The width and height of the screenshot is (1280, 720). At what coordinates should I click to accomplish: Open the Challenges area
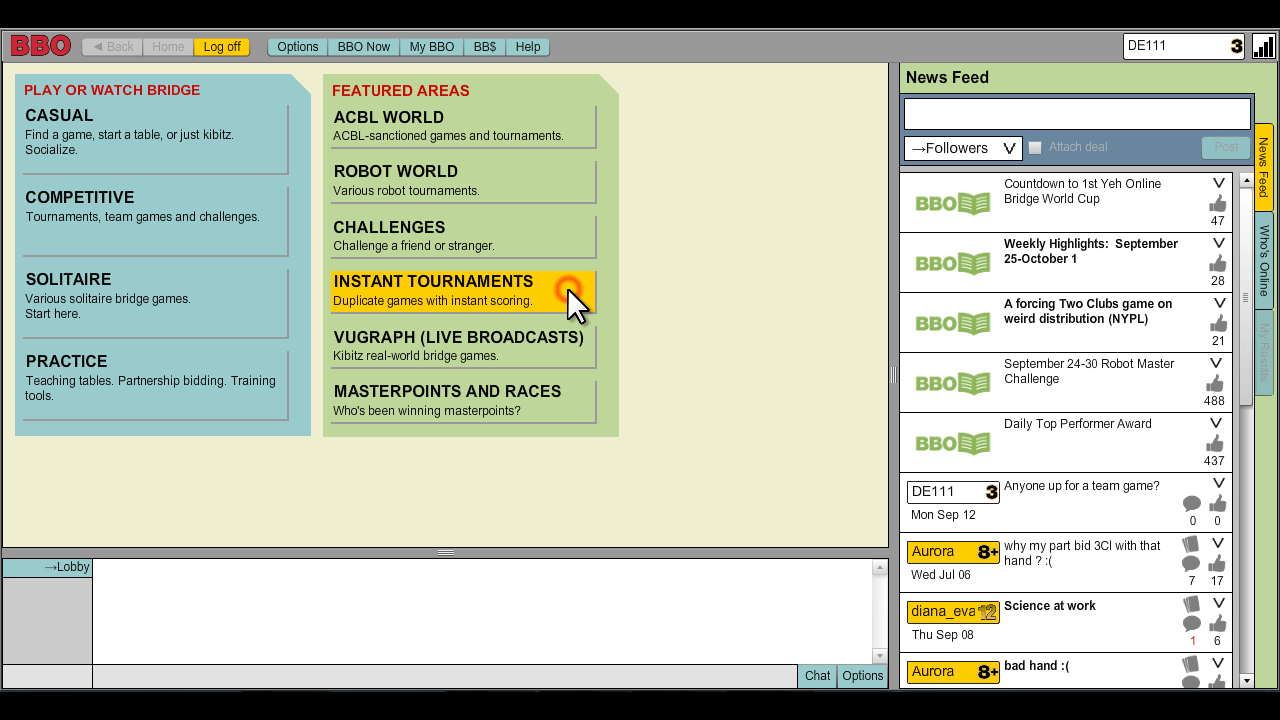pos(464,236)
